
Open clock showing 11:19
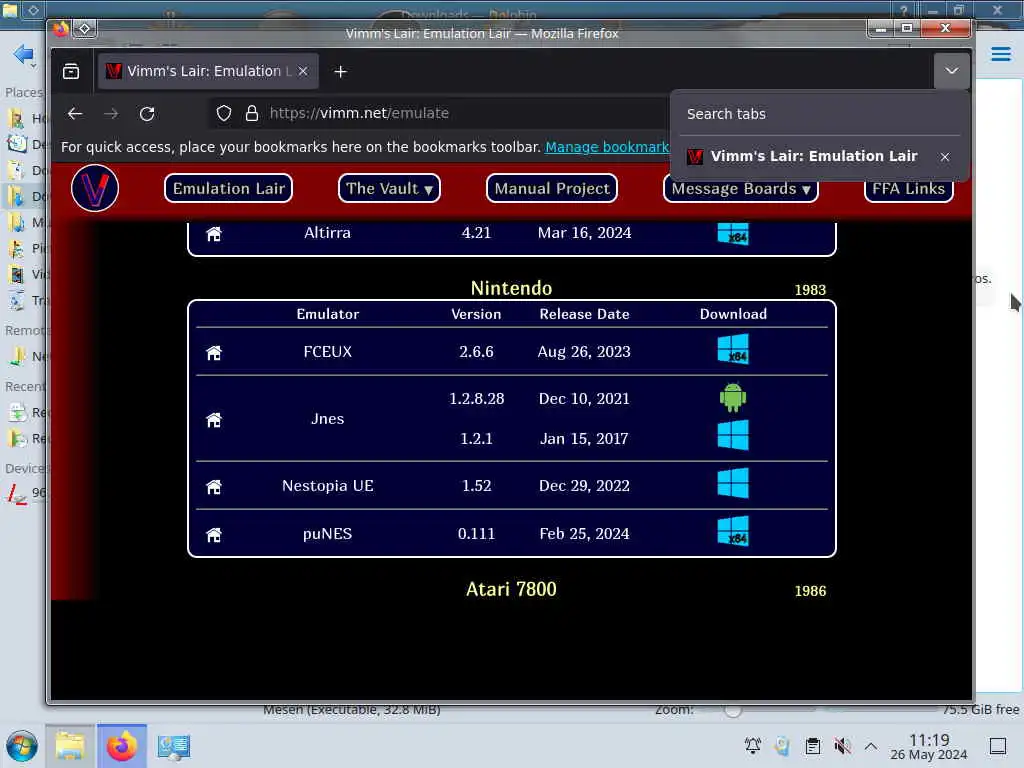click(929, 746)
